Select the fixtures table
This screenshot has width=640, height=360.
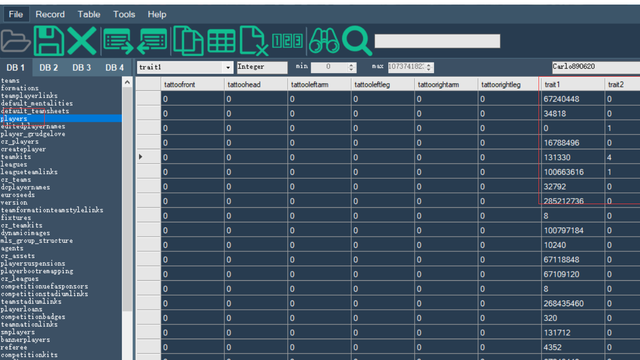pyautogui.click(x=16, y=218)
